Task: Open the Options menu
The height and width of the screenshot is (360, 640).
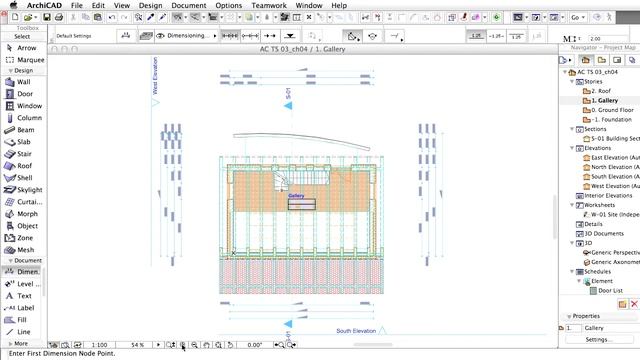Action: point(229,5)
